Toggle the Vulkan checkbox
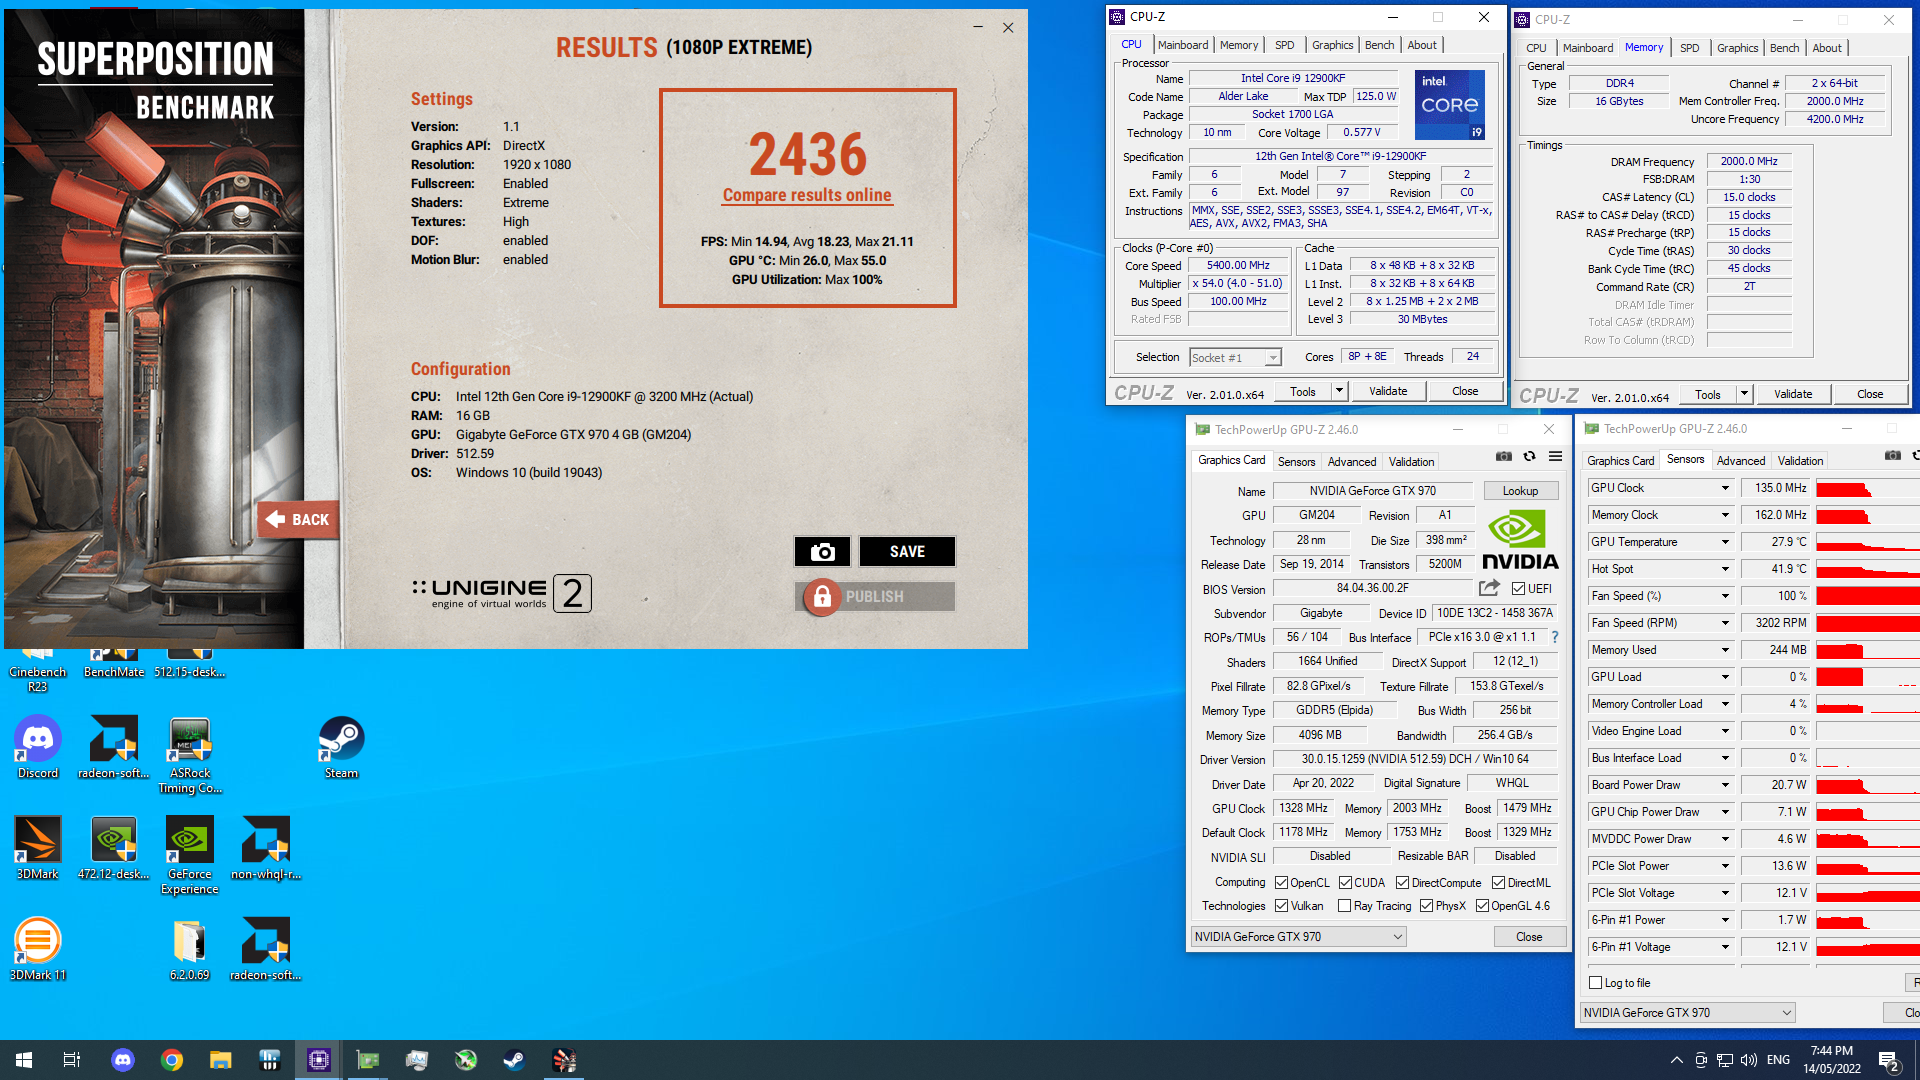The height and width of the screenshot is (1080, 1920). click(1282, 906)
